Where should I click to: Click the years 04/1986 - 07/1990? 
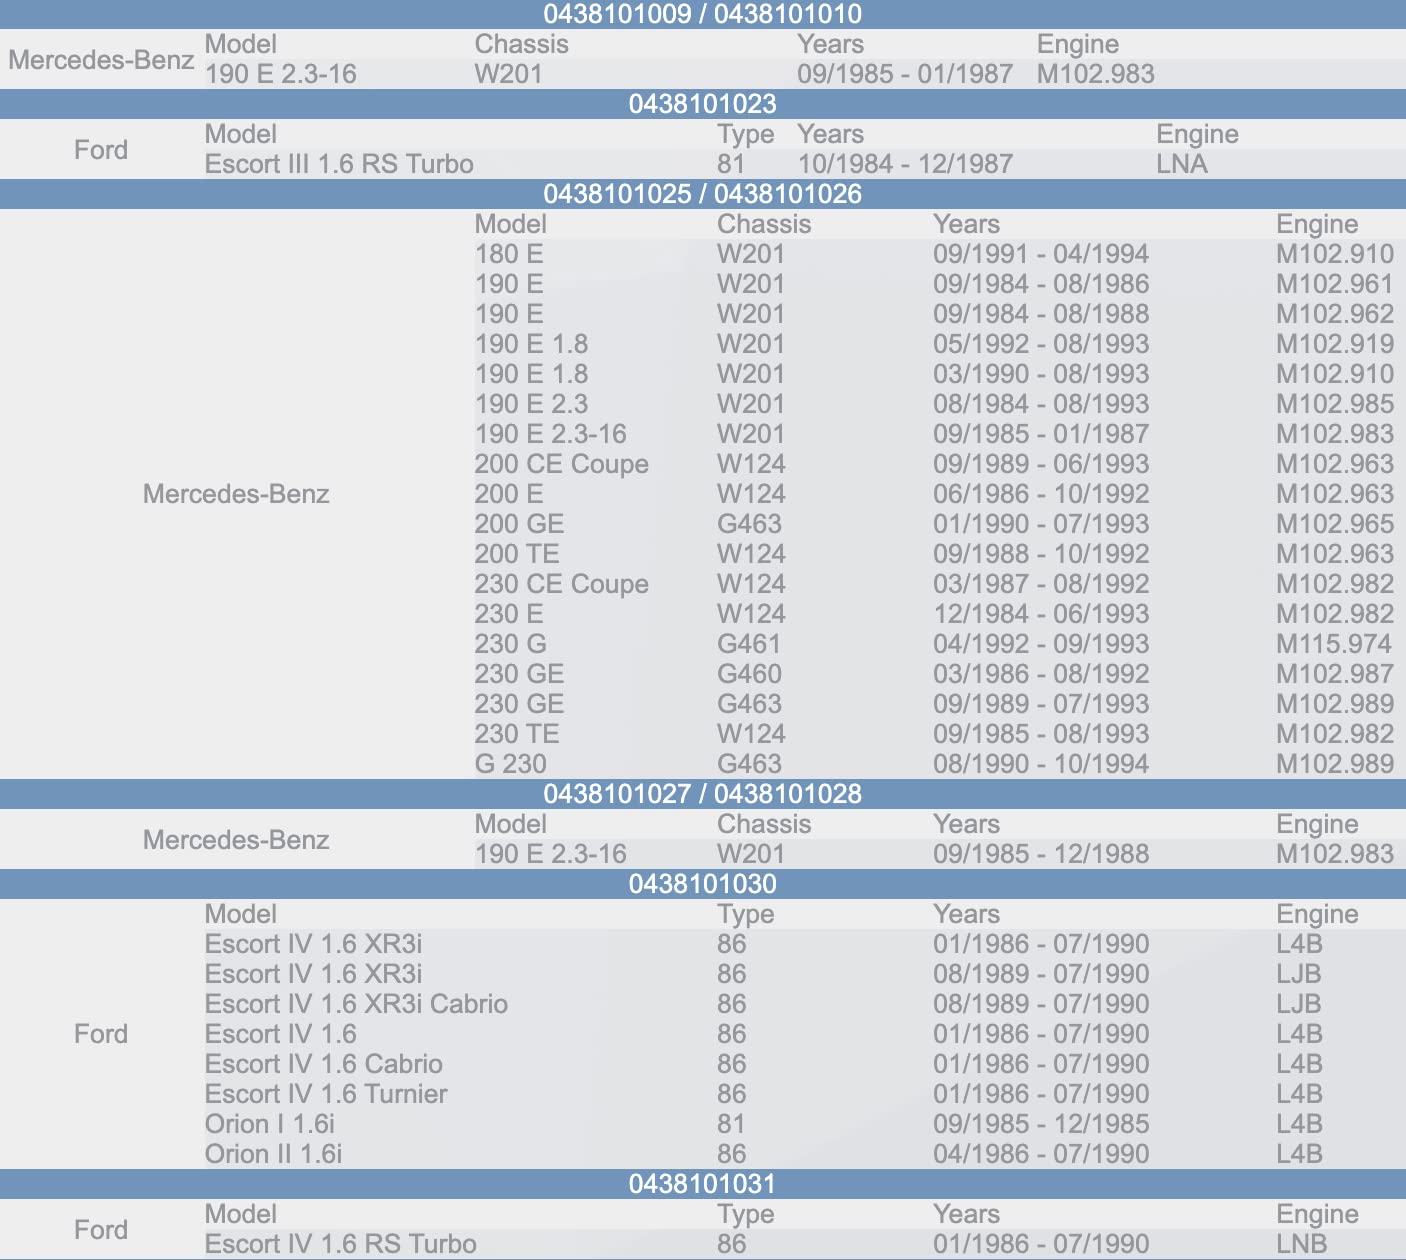point(1041,1154)
